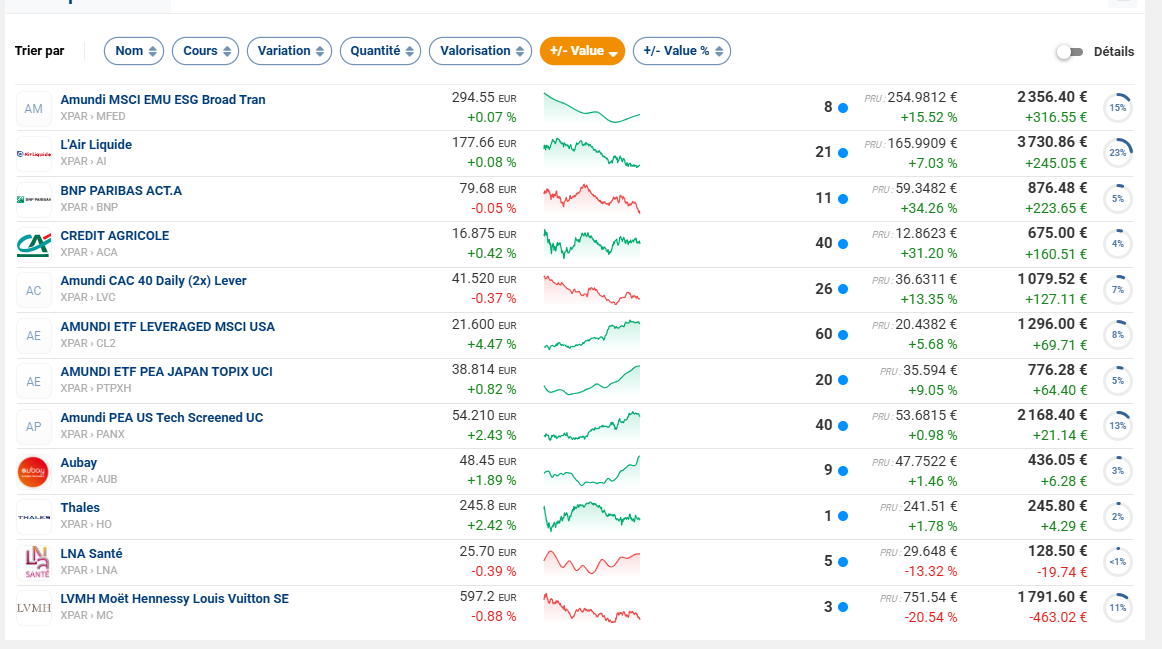Viewport: 1162px width, 649px height.
Task: Open the Amundi MSCI EMU ESG Broad Tran link
Action: [163, 99]
